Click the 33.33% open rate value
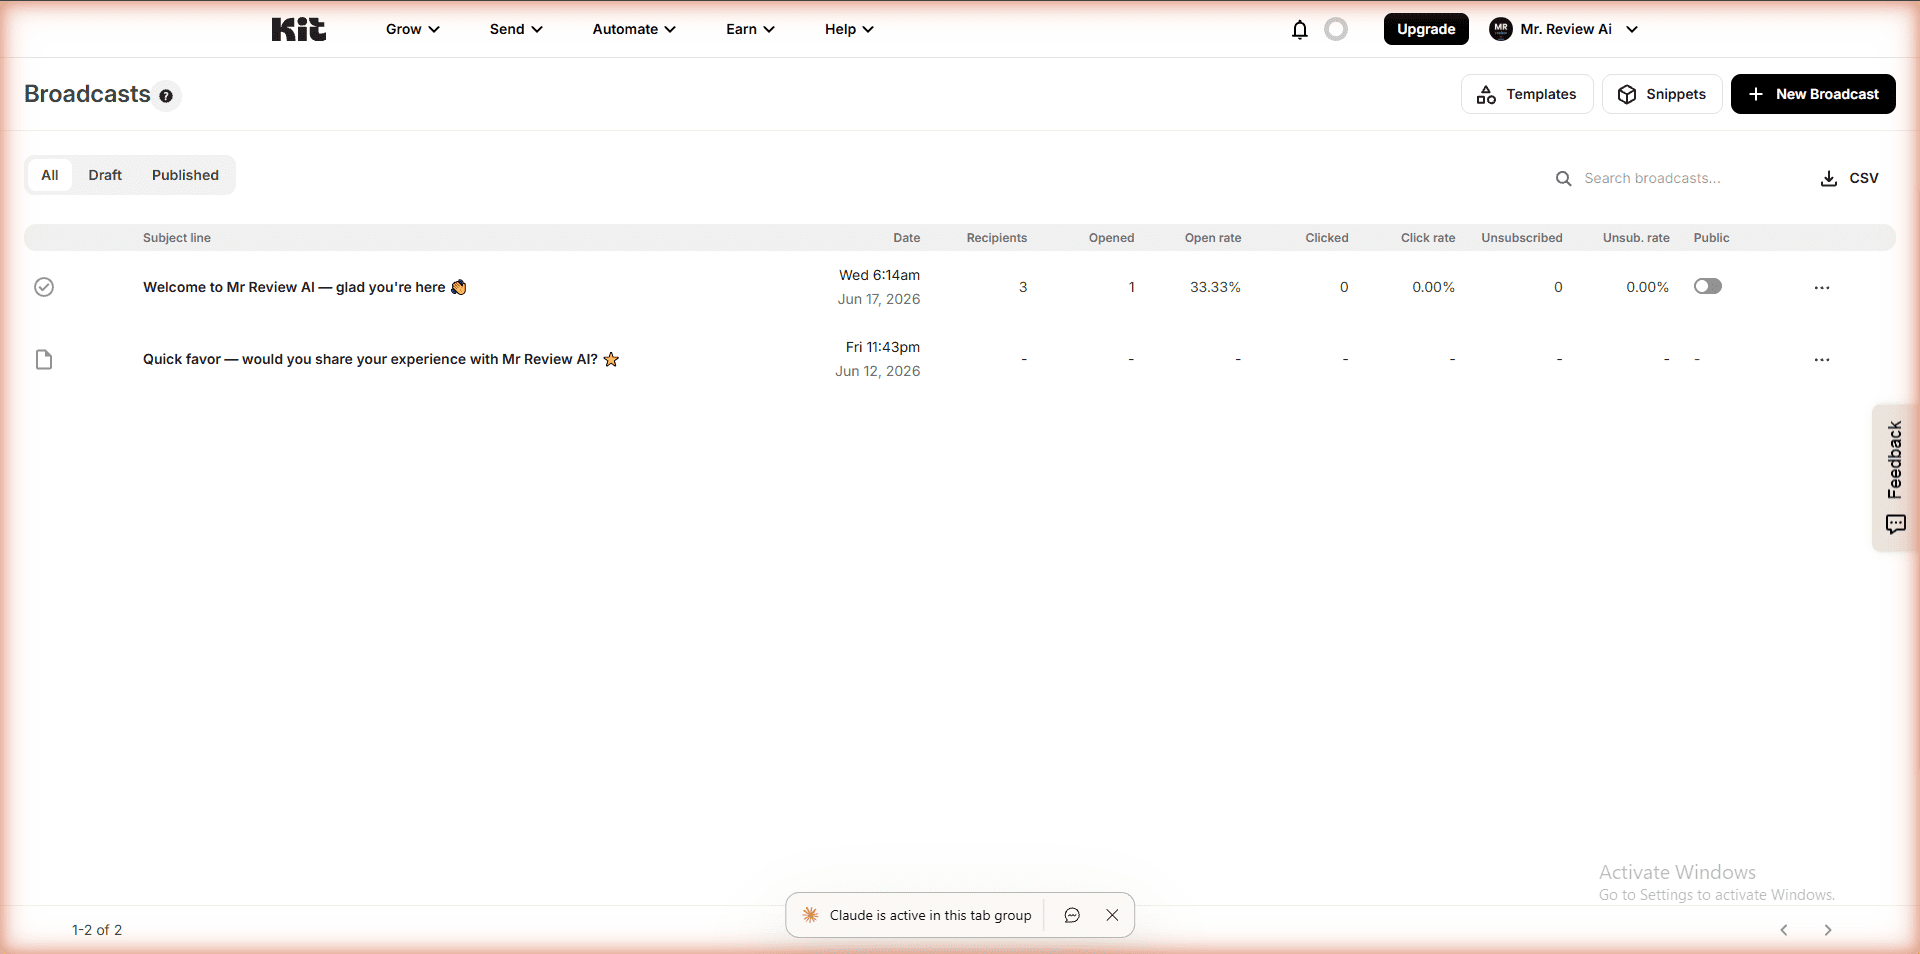 point(1215,287)
